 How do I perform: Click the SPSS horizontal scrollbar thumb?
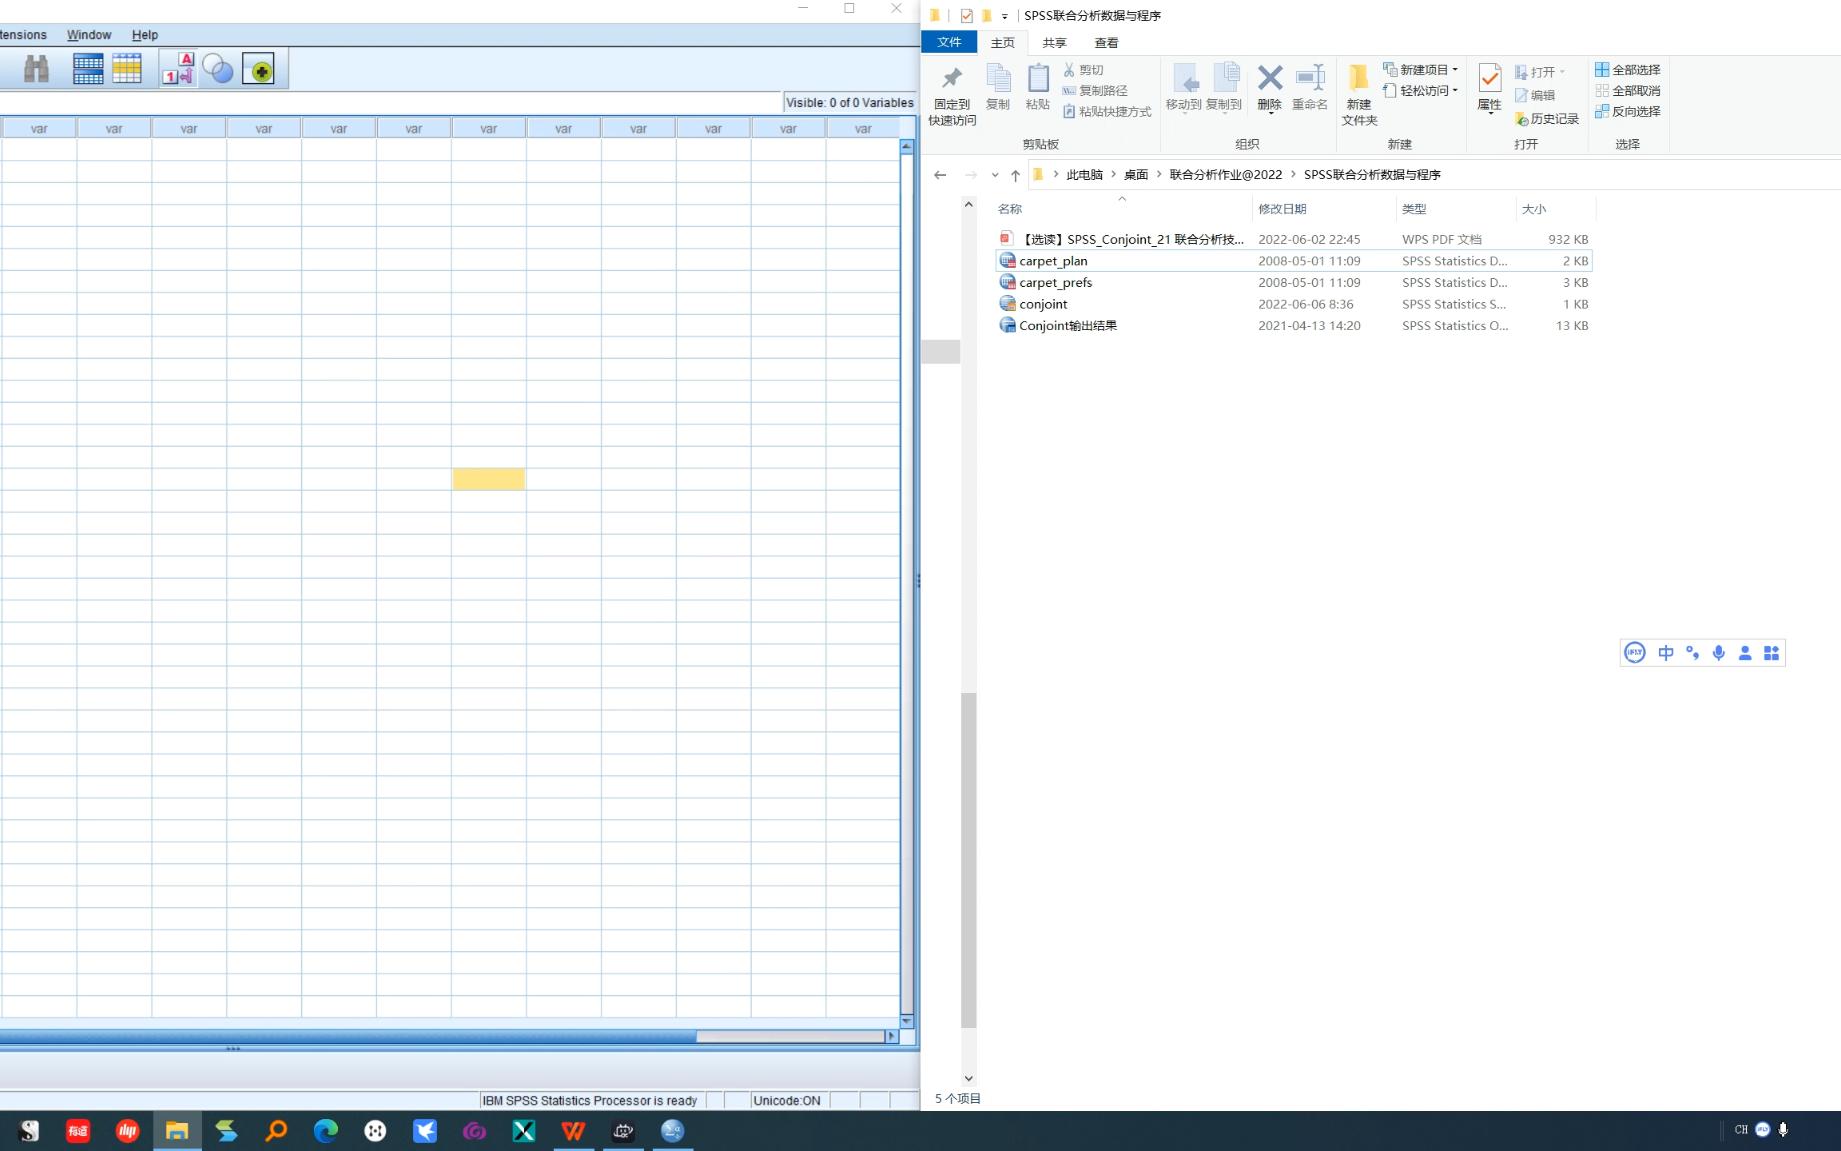point(790,1036)
